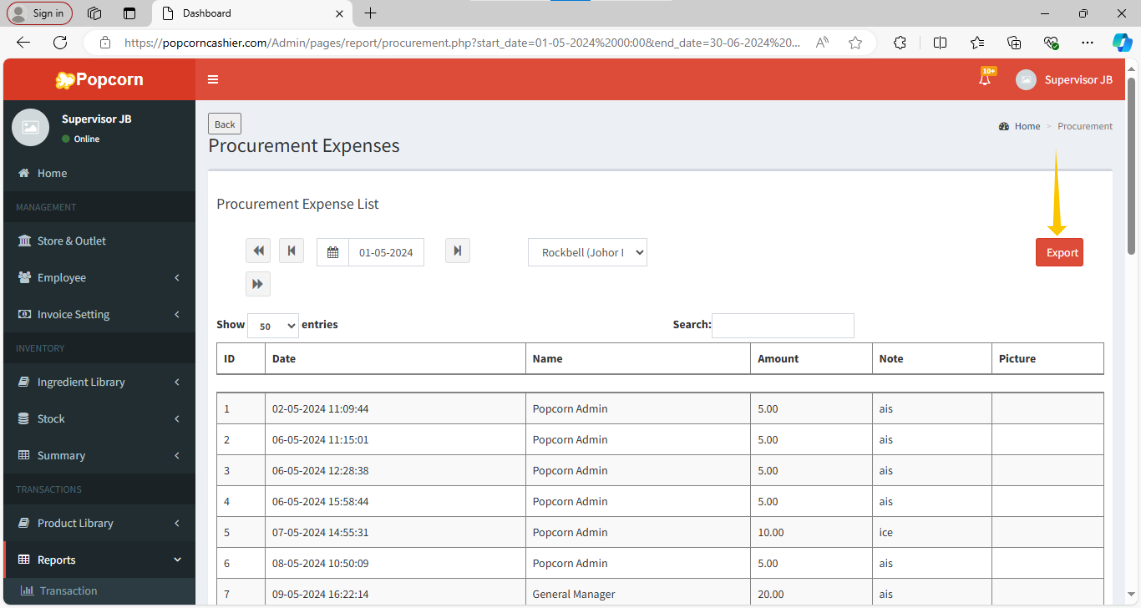Open tab actions menu icon
The height and width of the screenshot is (608, 1141).
tap(130, 13)
